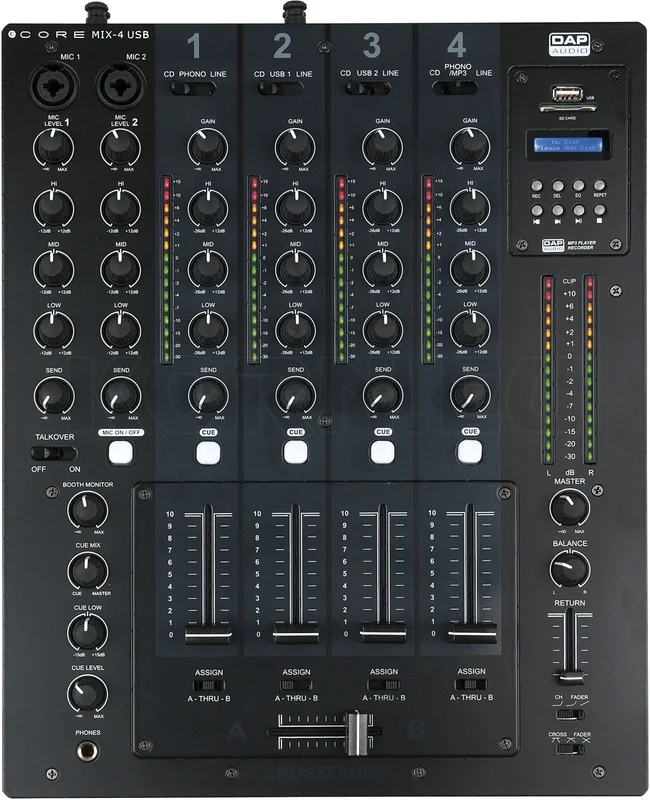Select the channel 4 CUE button
Image resolution: width=650 pixels, height=800 pixels.
click(x=470, y=452)
